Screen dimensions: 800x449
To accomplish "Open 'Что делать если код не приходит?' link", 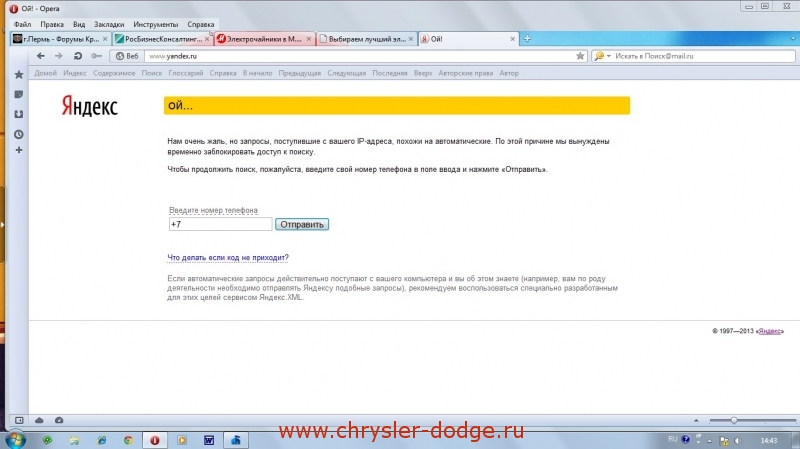I will 228,258.
